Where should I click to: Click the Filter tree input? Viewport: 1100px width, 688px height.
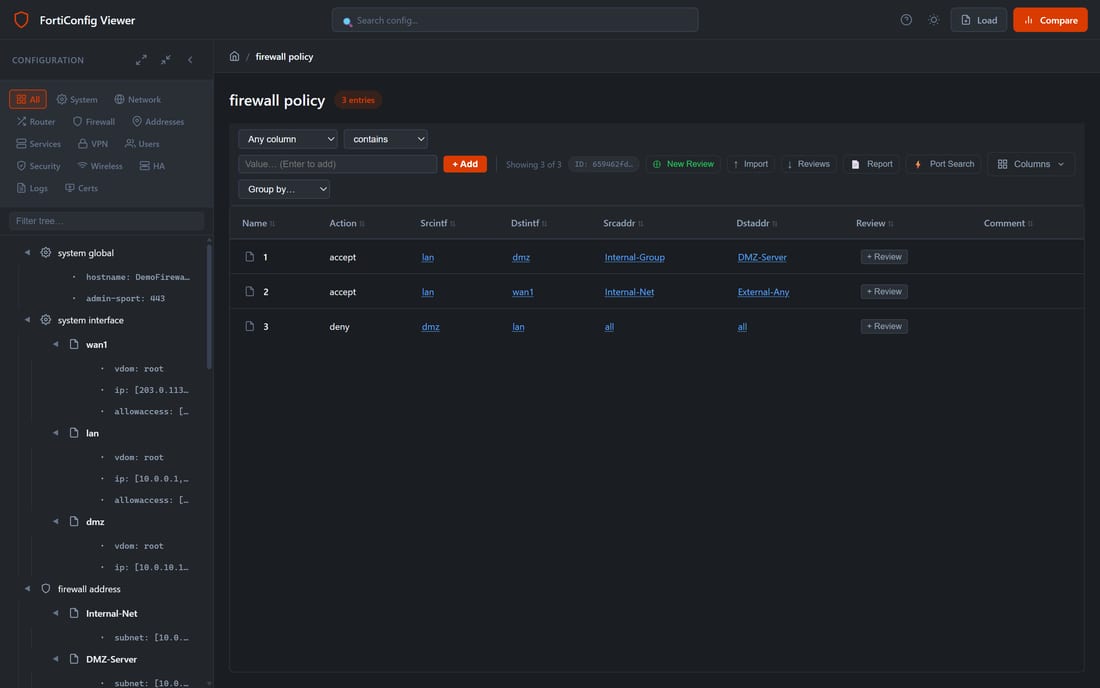(x=107, y=221)
